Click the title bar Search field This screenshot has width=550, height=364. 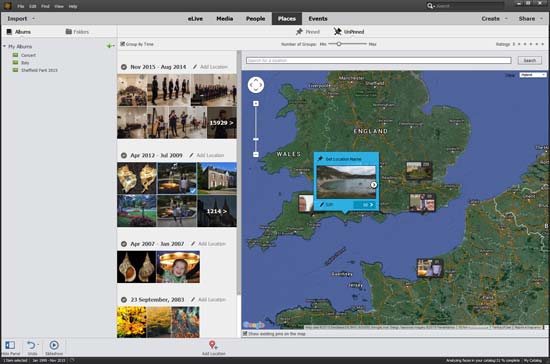click(470, 6)
